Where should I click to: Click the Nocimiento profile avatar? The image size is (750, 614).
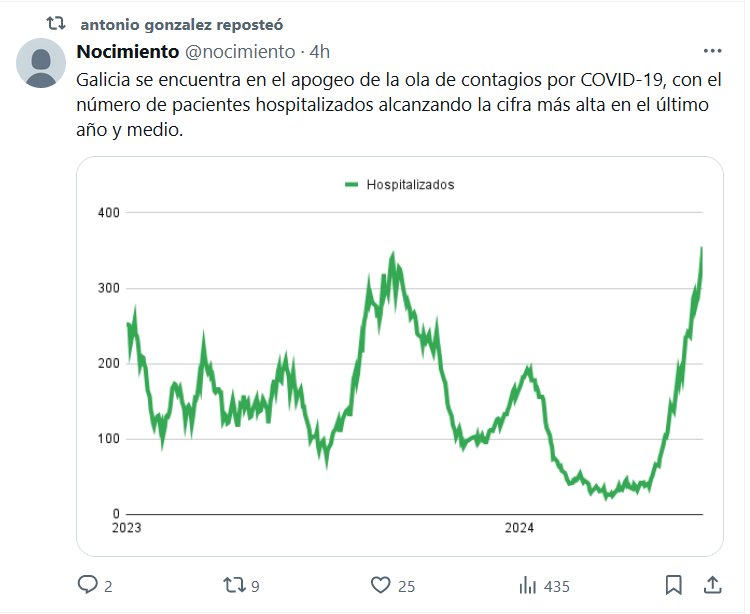(42, 63)
